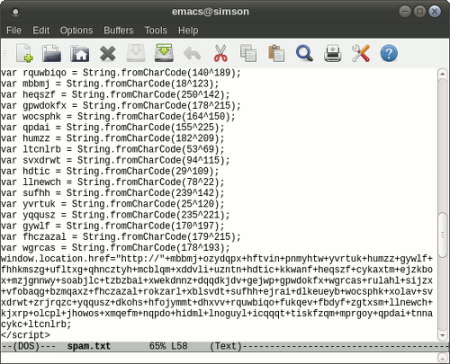Image resolution: width=450 pixels, height=364 pixels.
Task: Place cursor on the 'var fhczazal' line
Action: [x=121, y=237]
